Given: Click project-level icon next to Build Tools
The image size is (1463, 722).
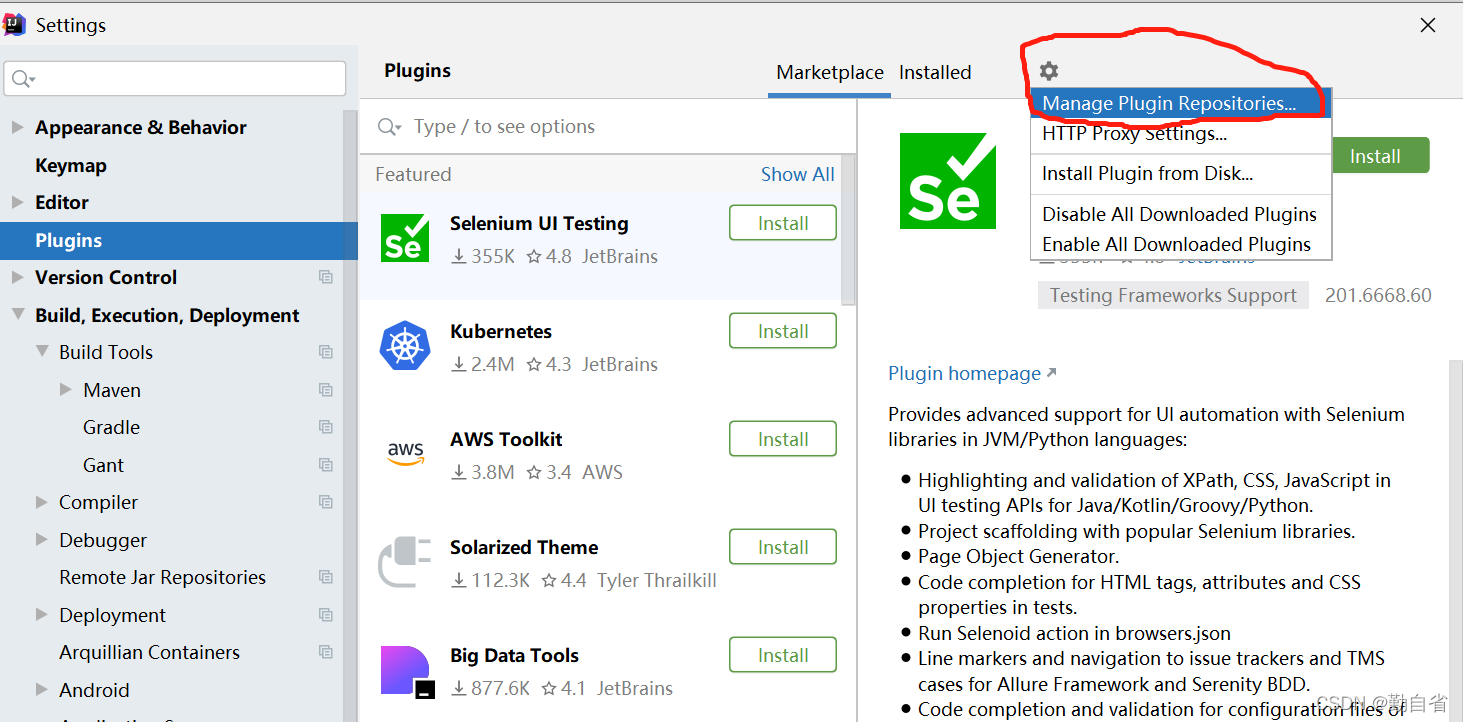Looking at the screenshot, I should coord(326,352).
